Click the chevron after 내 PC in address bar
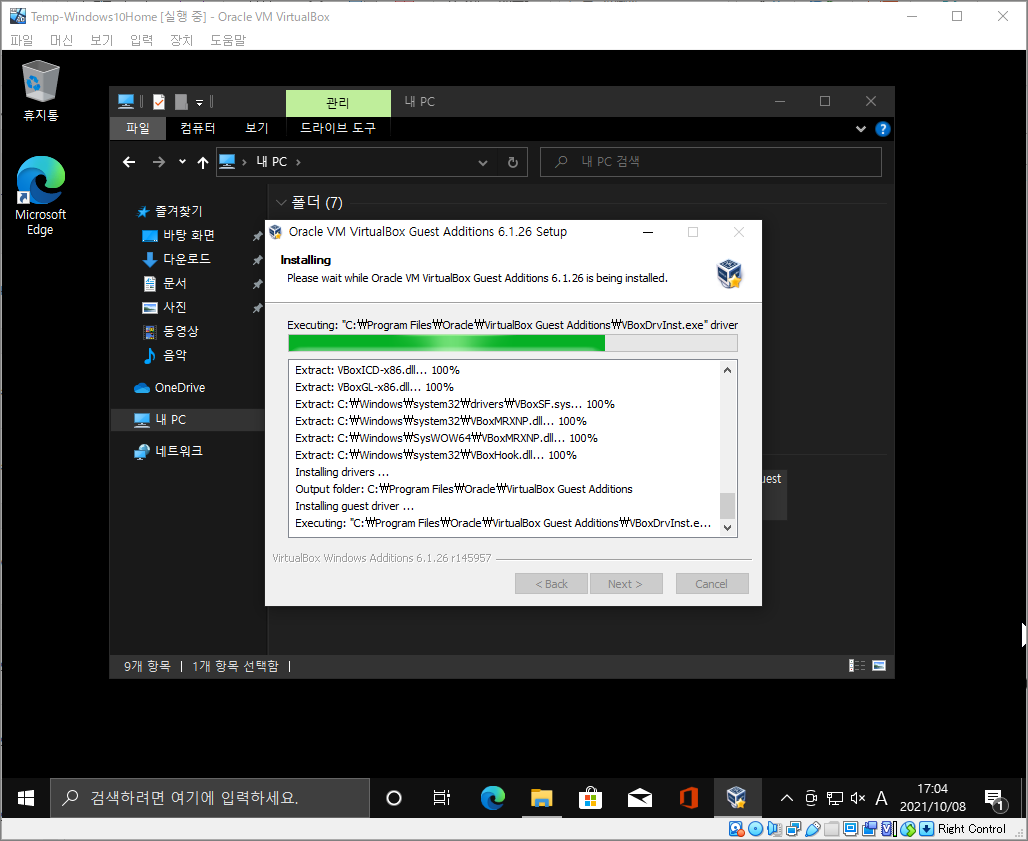1028x841 pixels. [298, 162]
